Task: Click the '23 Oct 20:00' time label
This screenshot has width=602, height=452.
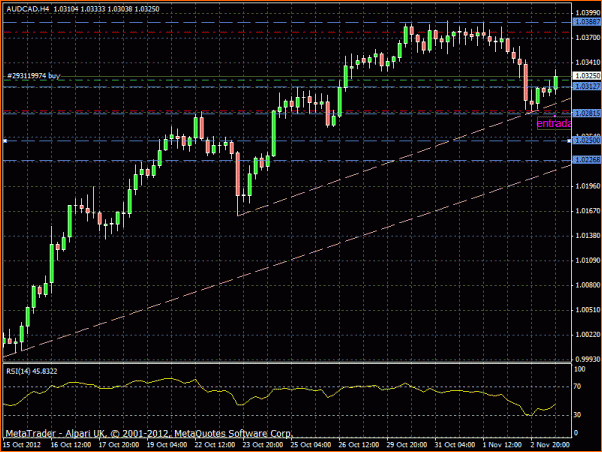Action: pos(263,445)
